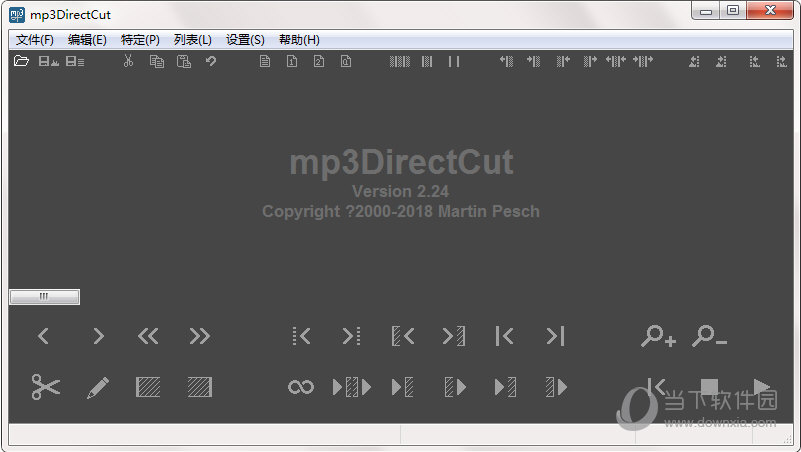The height and width of the screenshot is (452, 801).
Task: Click the blank document icon in the toolbar
Action: 265,61
